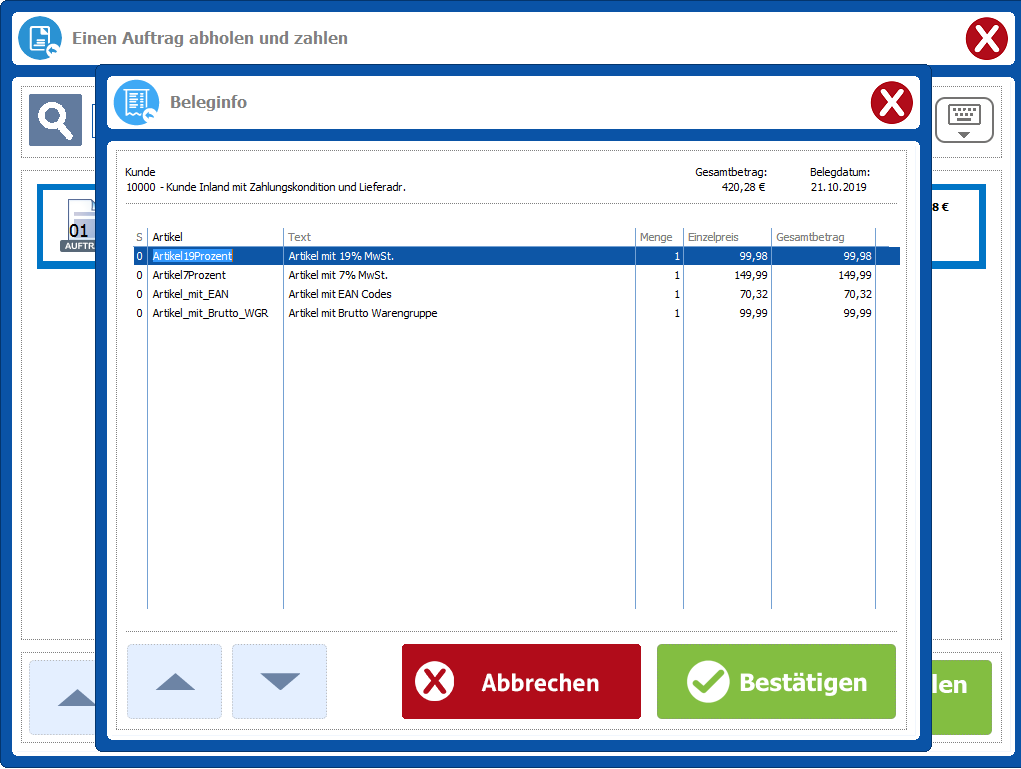
Task: Click the Abbrechen button
Action: tap(521, 682)
